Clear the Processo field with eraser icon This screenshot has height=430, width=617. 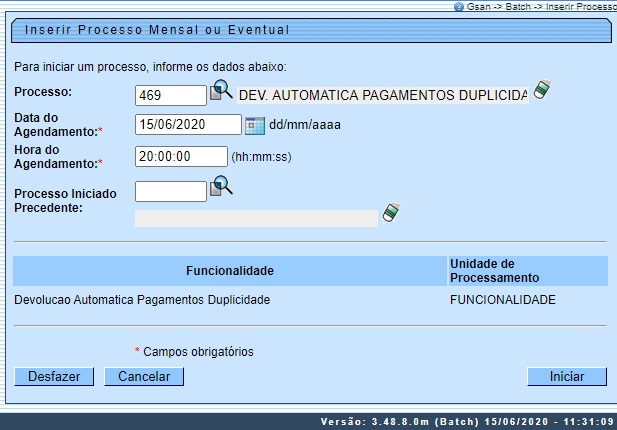click(542, 90)
